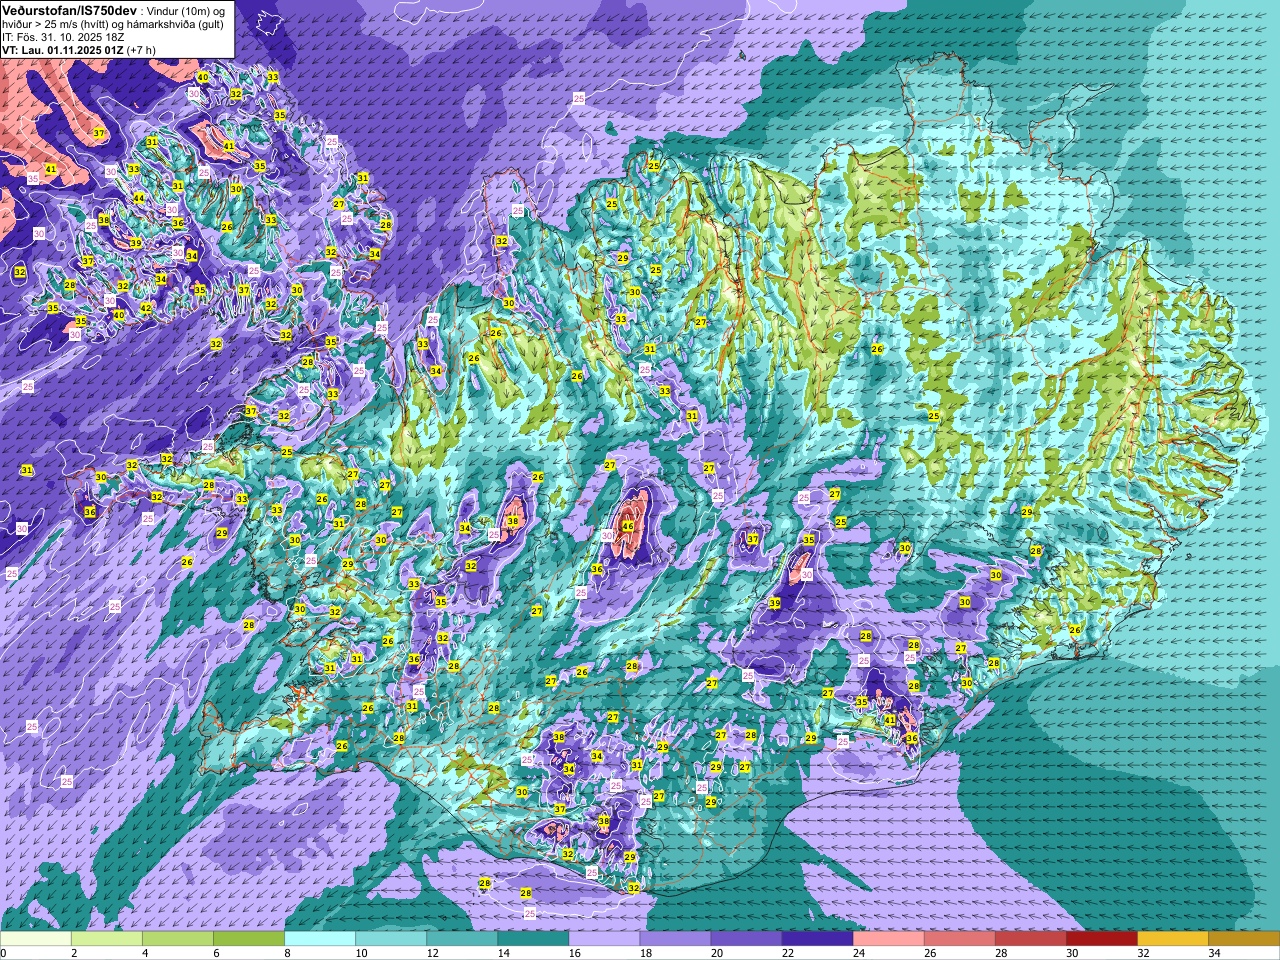The height and width of the screenshot is (960, 1280).
Task: Click the 'VT: Lau. 01.11.2025 01Z' valid time
Action: pos(64,49)
